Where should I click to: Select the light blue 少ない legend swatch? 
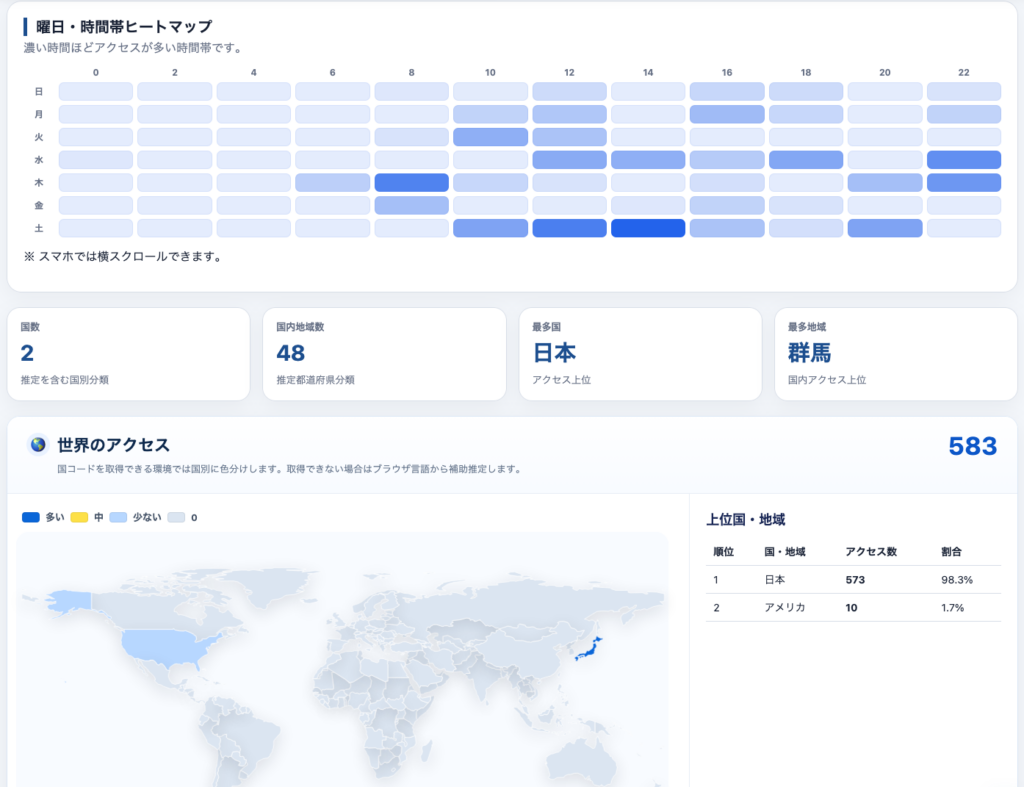118,517
